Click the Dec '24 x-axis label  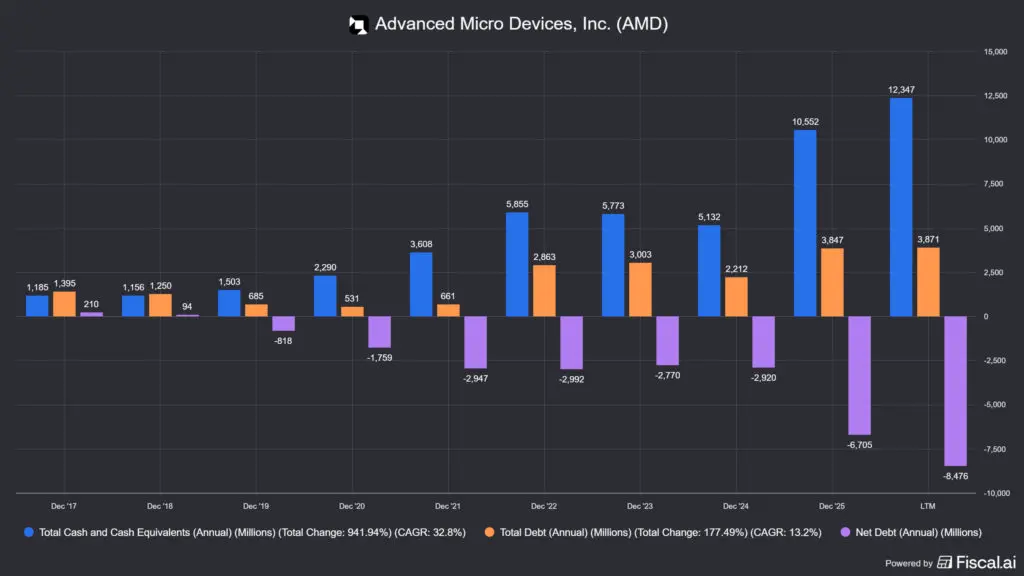click(x=736, y=506)
